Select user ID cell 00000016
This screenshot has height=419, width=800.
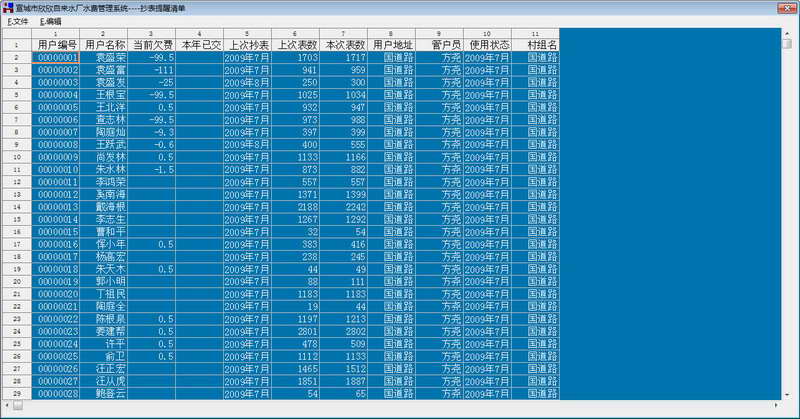(56, 244)
